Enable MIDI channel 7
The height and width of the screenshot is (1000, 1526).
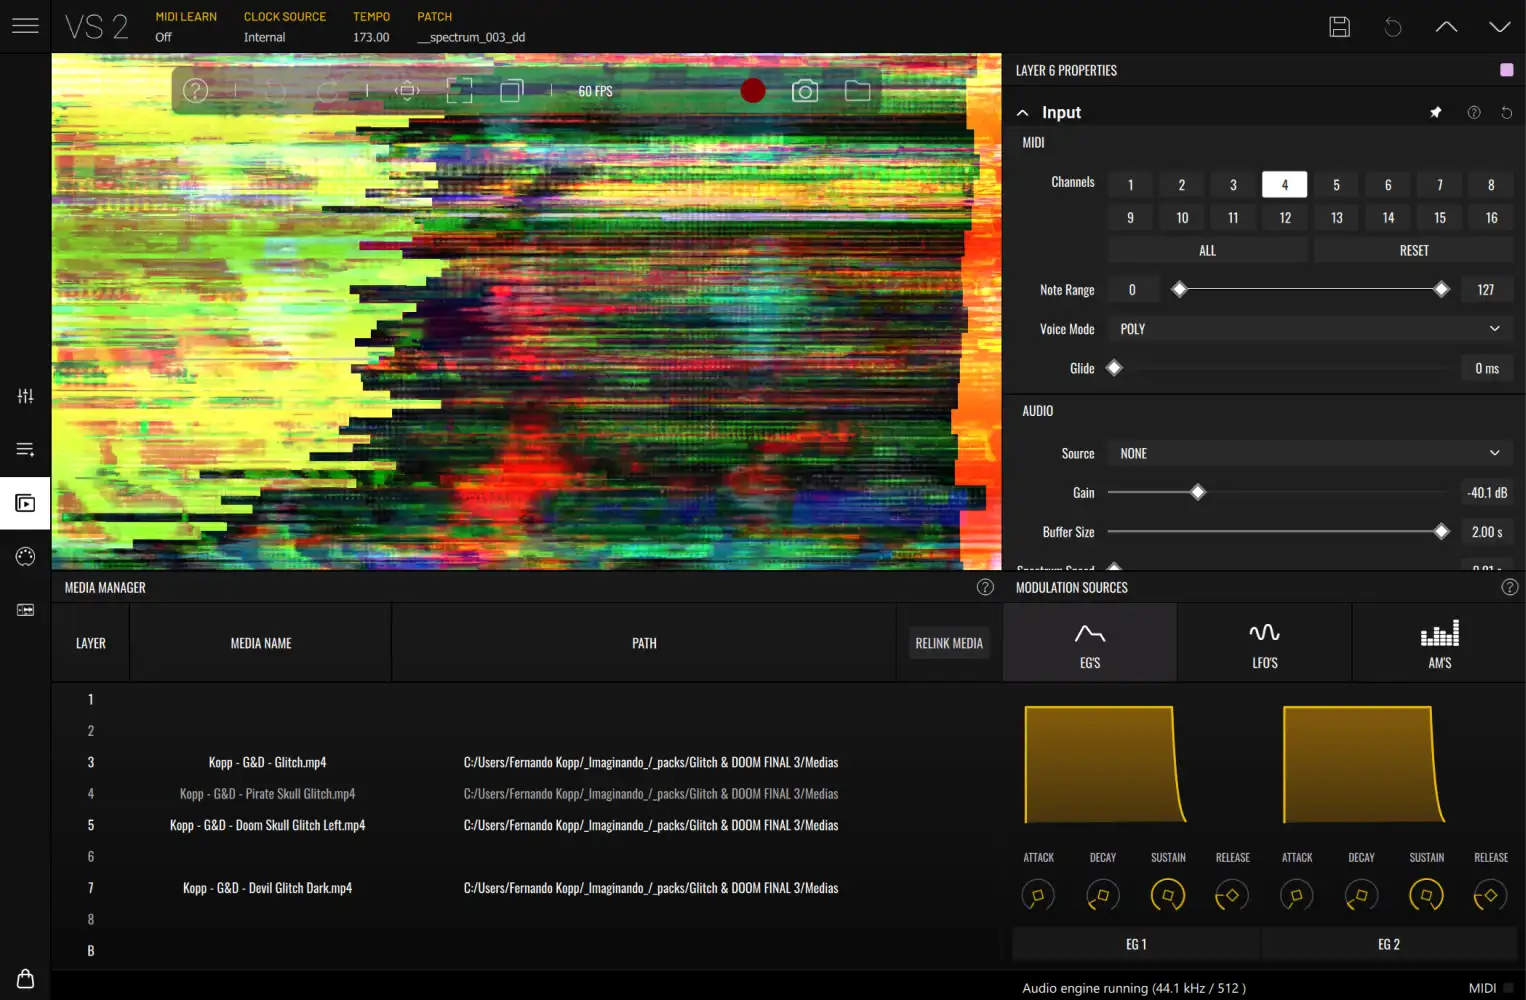pos(1439,184)
